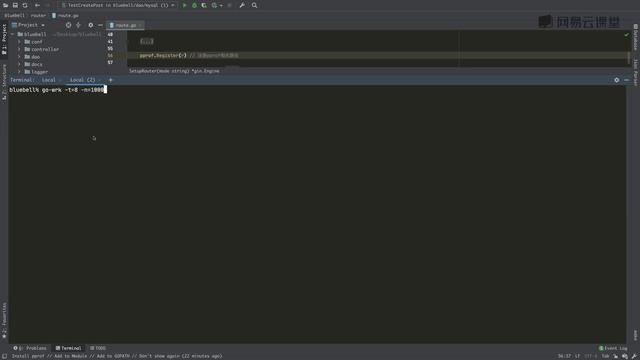This screenshot has height=360, width=640.
Task: Expand the controller folder
Action: 19,49
